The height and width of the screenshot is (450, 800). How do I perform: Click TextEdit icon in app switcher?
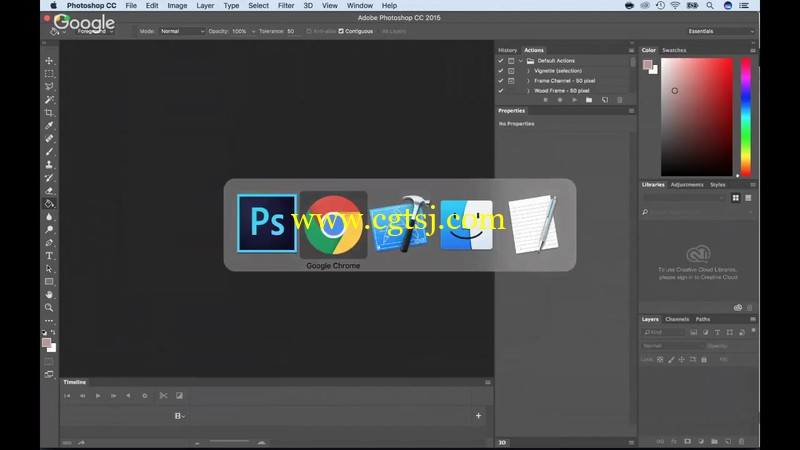pos(533,224)
